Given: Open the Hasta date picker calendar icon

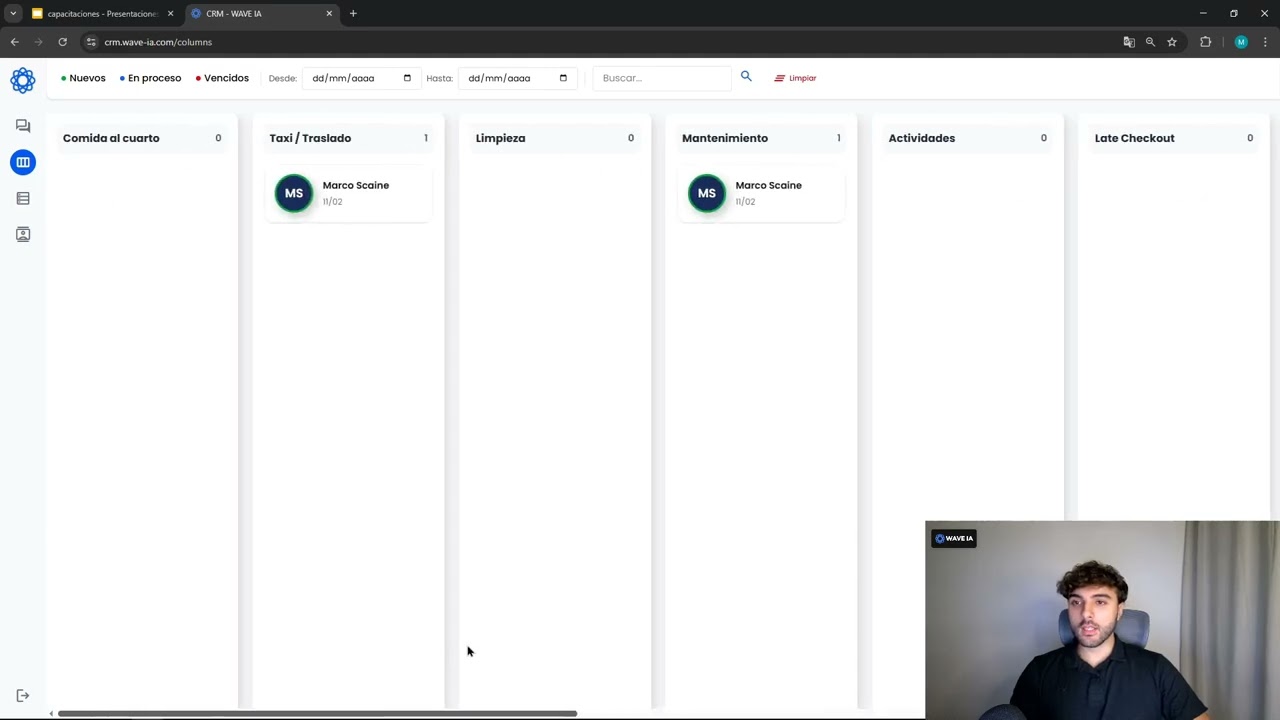Looking at the screenshot, I should tap(563, 78).
